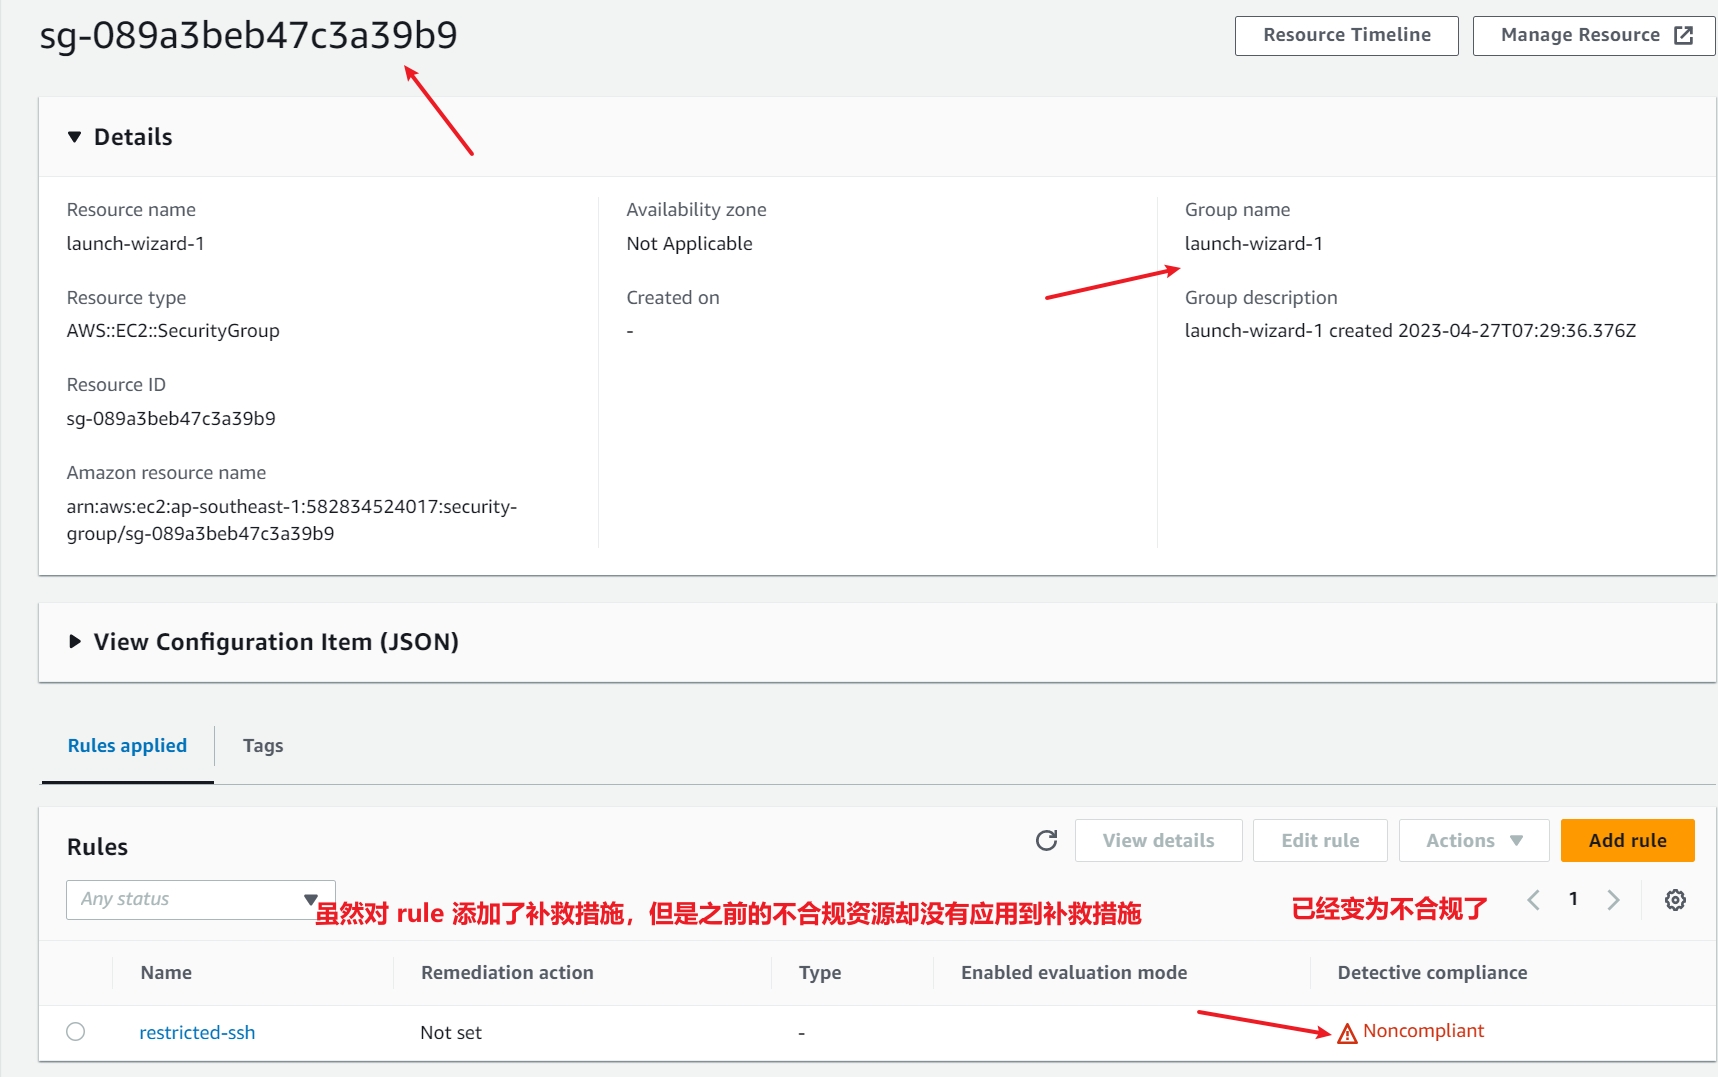Image resolution: width=1718 pixels, height=1077 pixels.
Task: Click the Noncompliant warning triangle icon
Action: coord(1347,1033)
